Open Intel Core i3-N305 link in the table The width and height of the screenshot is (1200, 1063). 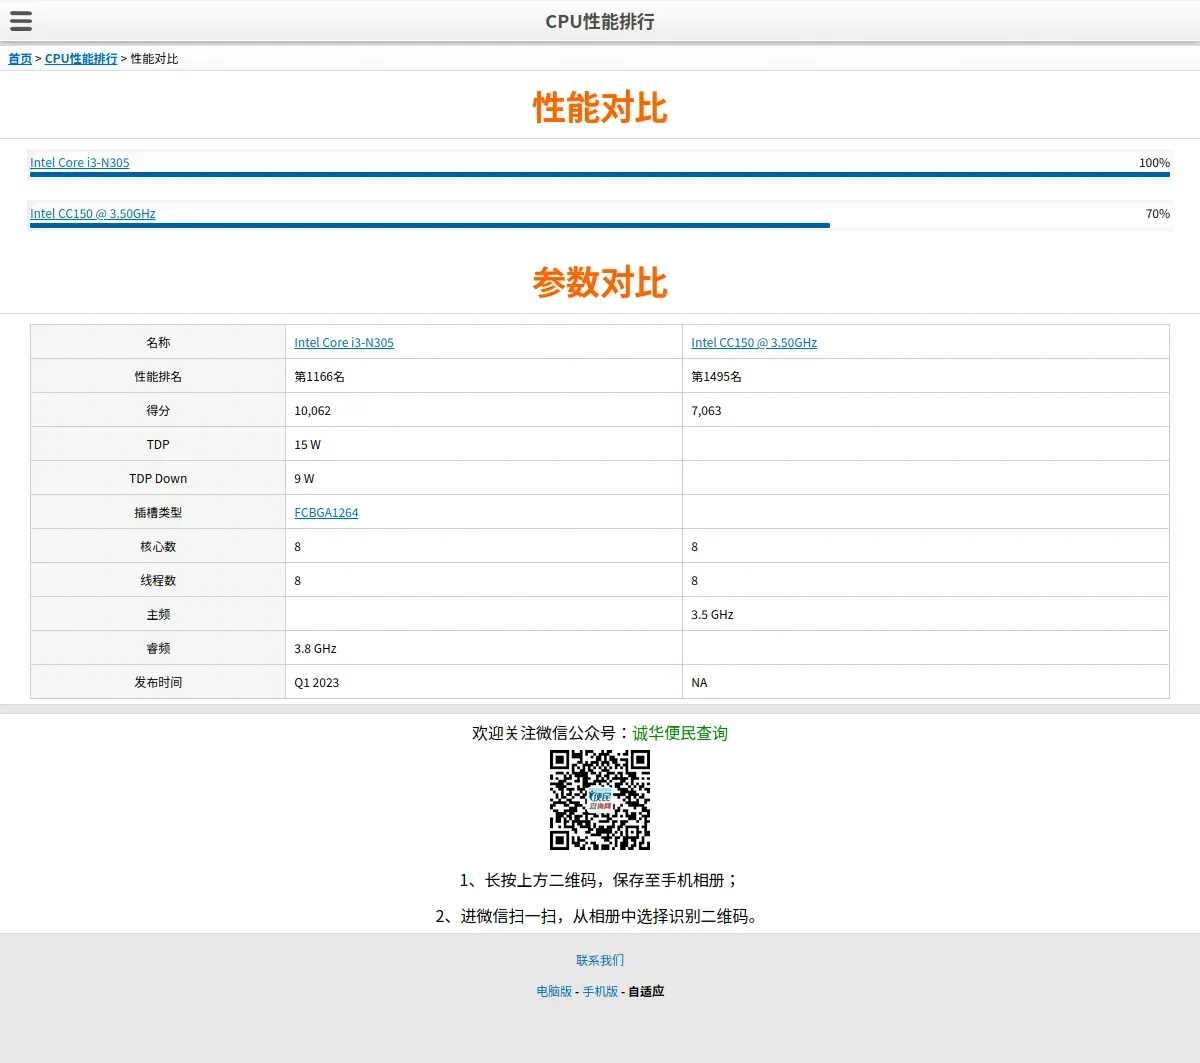(x=344, y=343)
